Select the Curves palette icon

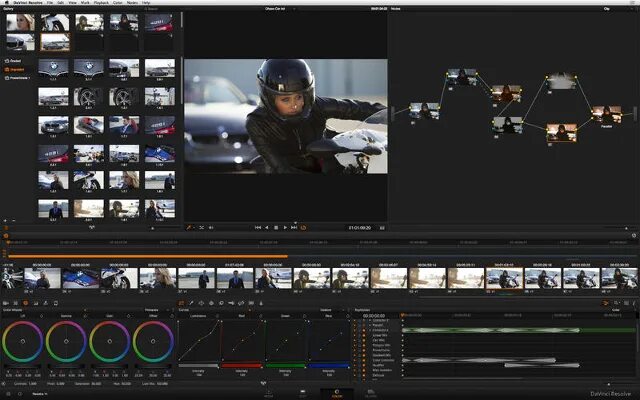coord(181,303)
